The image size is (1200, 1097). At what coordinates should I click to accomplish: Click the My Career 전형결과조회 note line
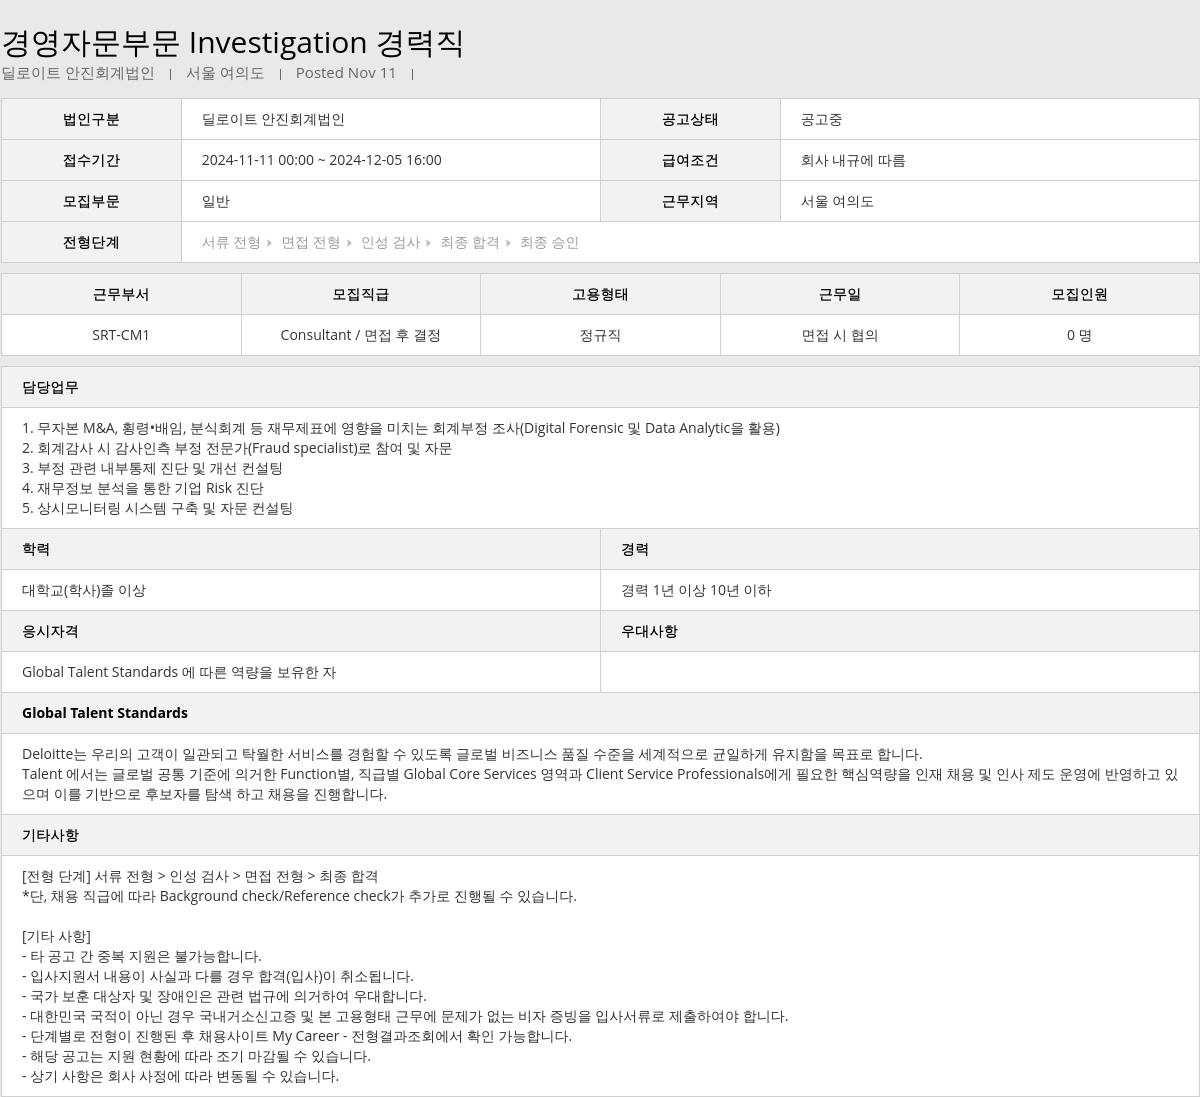click(x=297, y=1036)
